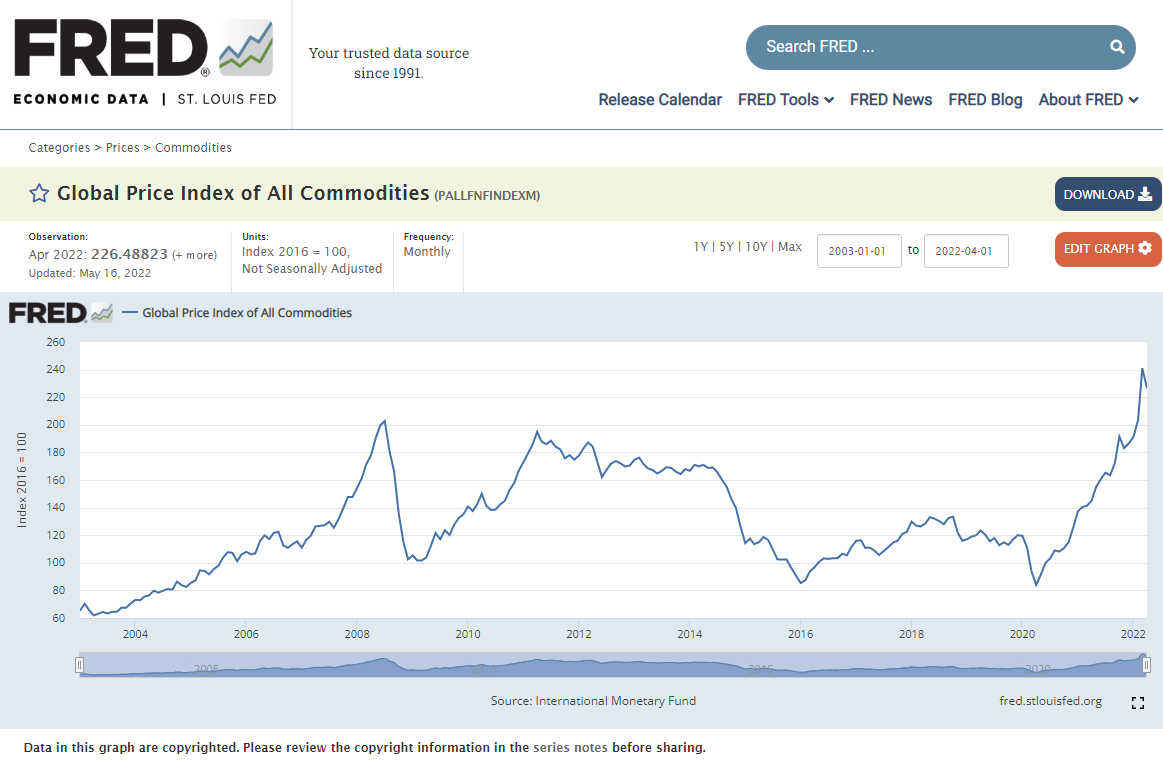1163x765 pixels.
Task: Open FRED News page
Action: 891,99
